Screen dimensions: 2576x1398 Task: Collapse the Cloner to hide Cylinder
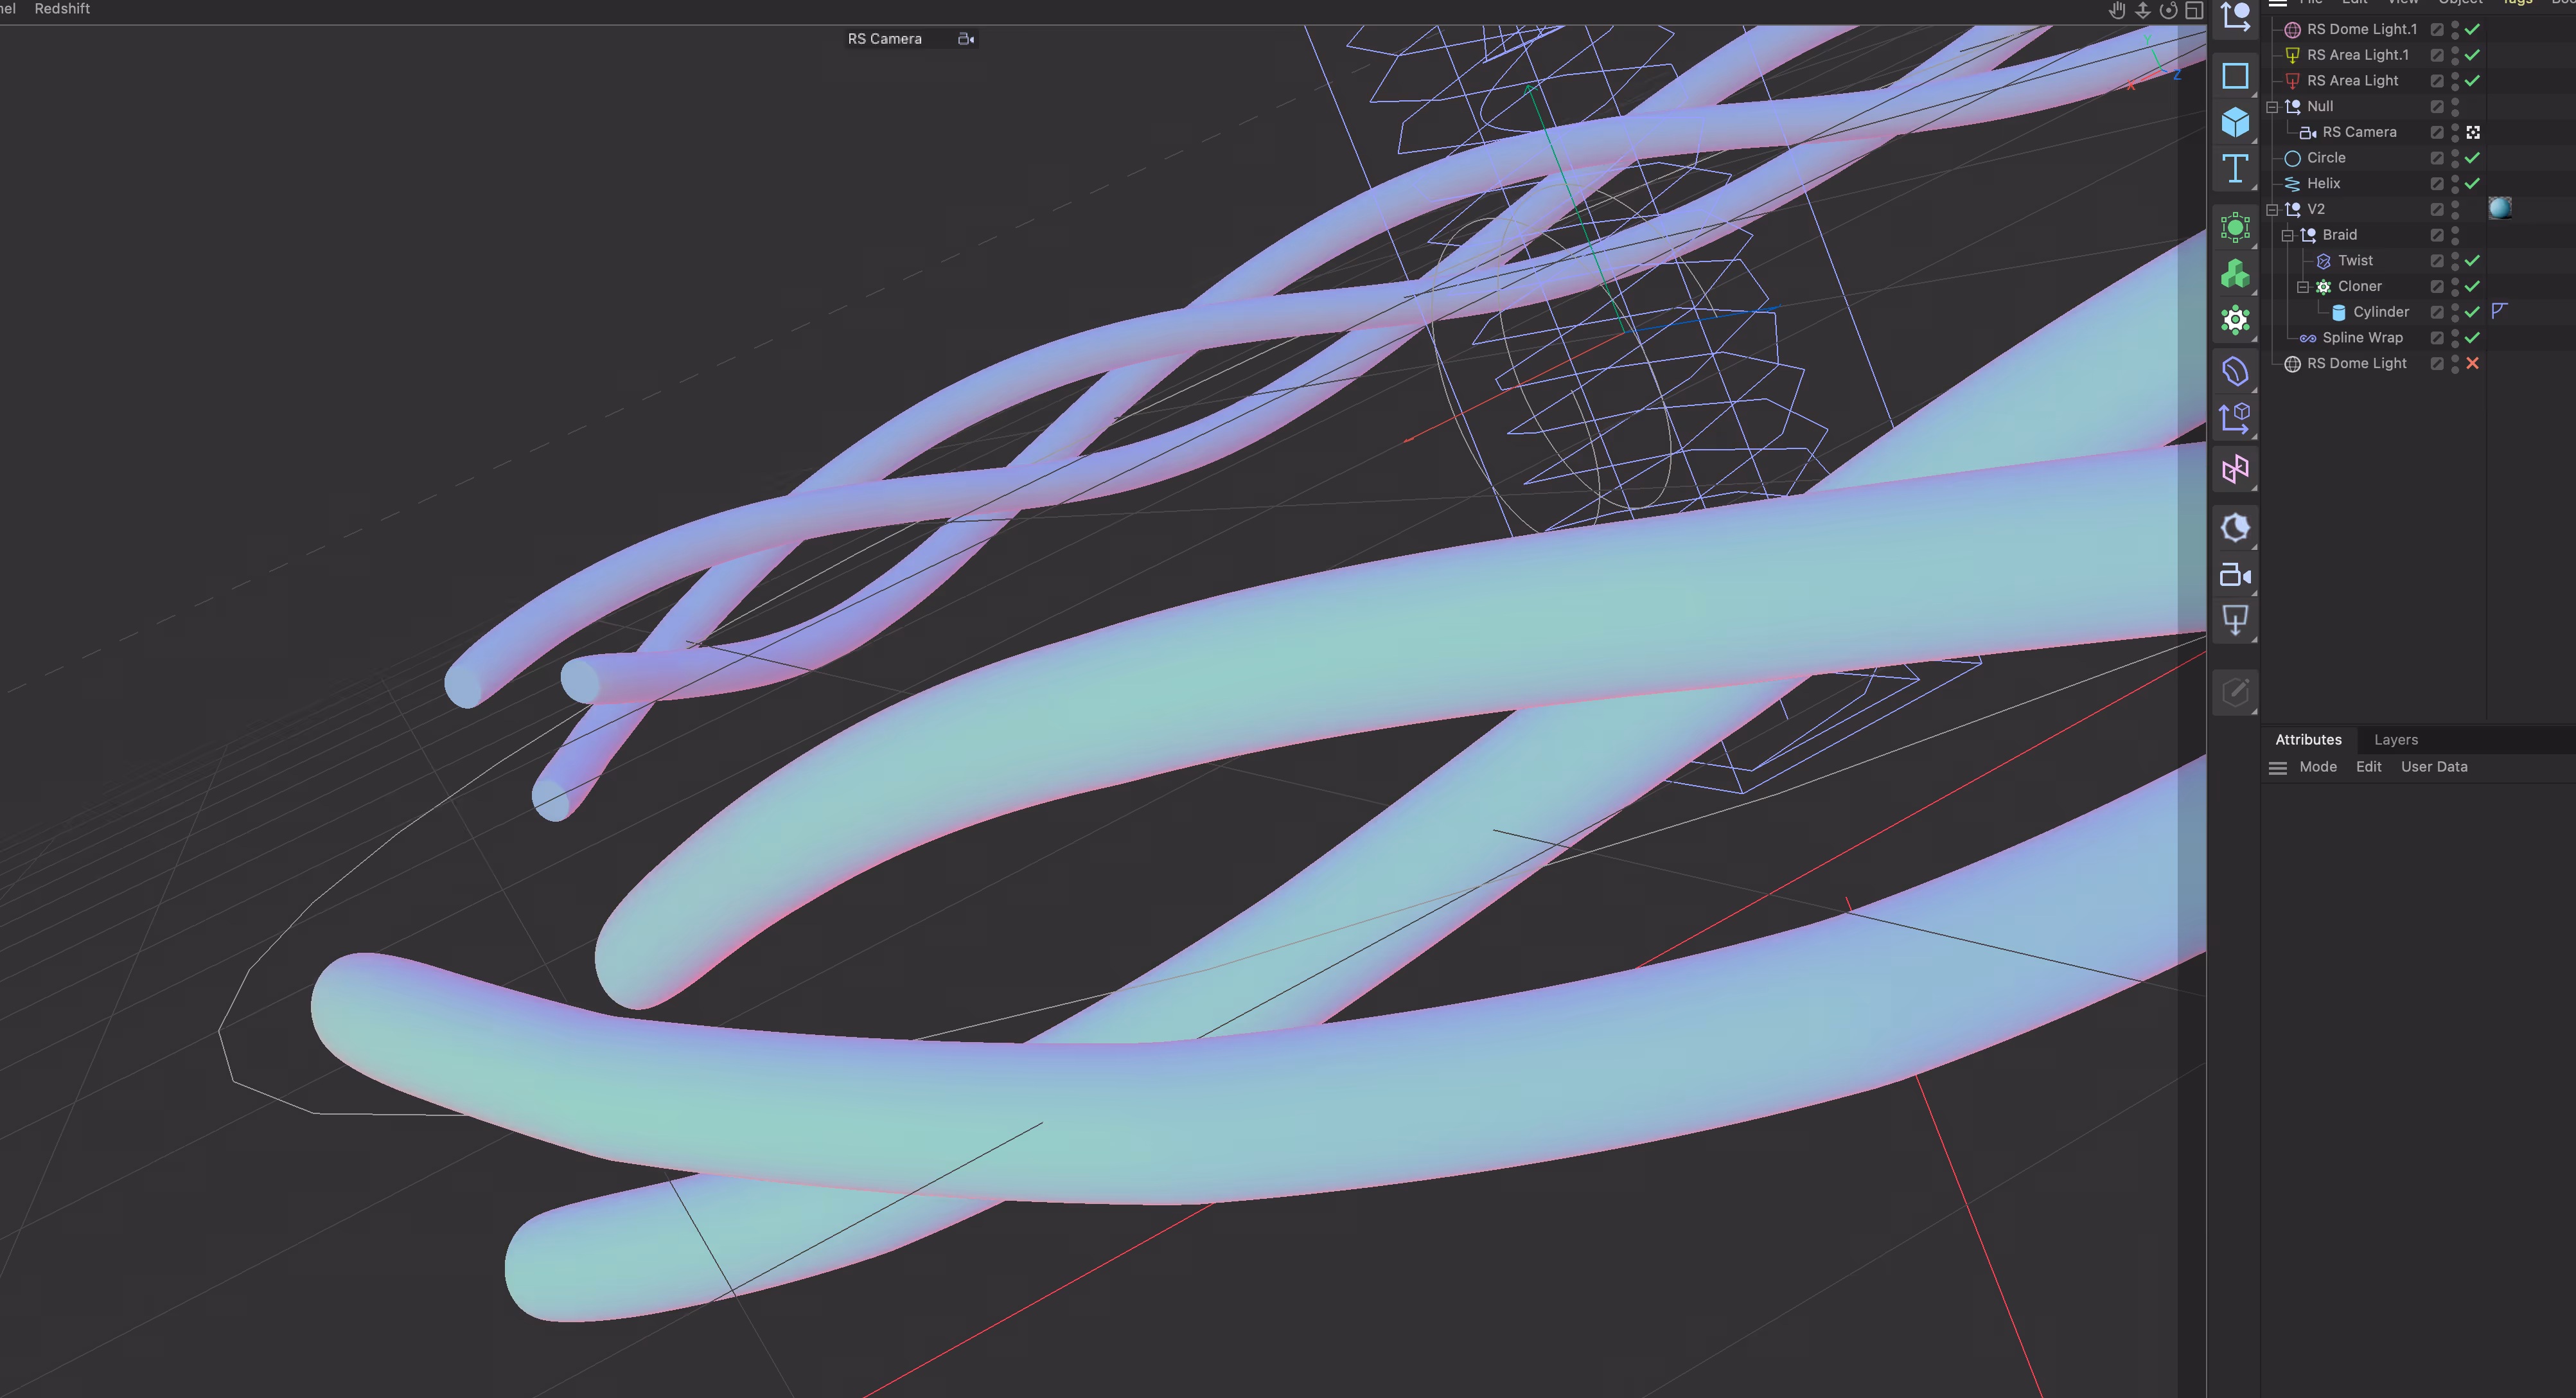[x=2304, y=286]
